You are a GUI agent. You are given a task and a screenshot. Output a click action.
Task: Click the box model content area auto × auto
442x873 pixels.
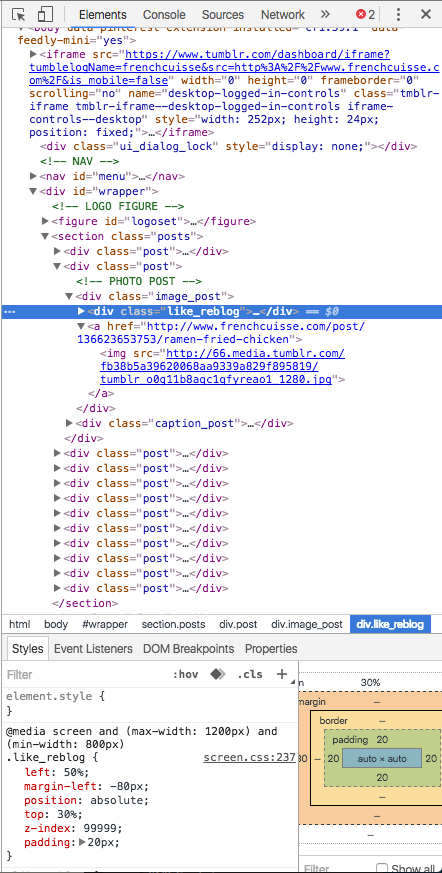click(x=382, y=758)
